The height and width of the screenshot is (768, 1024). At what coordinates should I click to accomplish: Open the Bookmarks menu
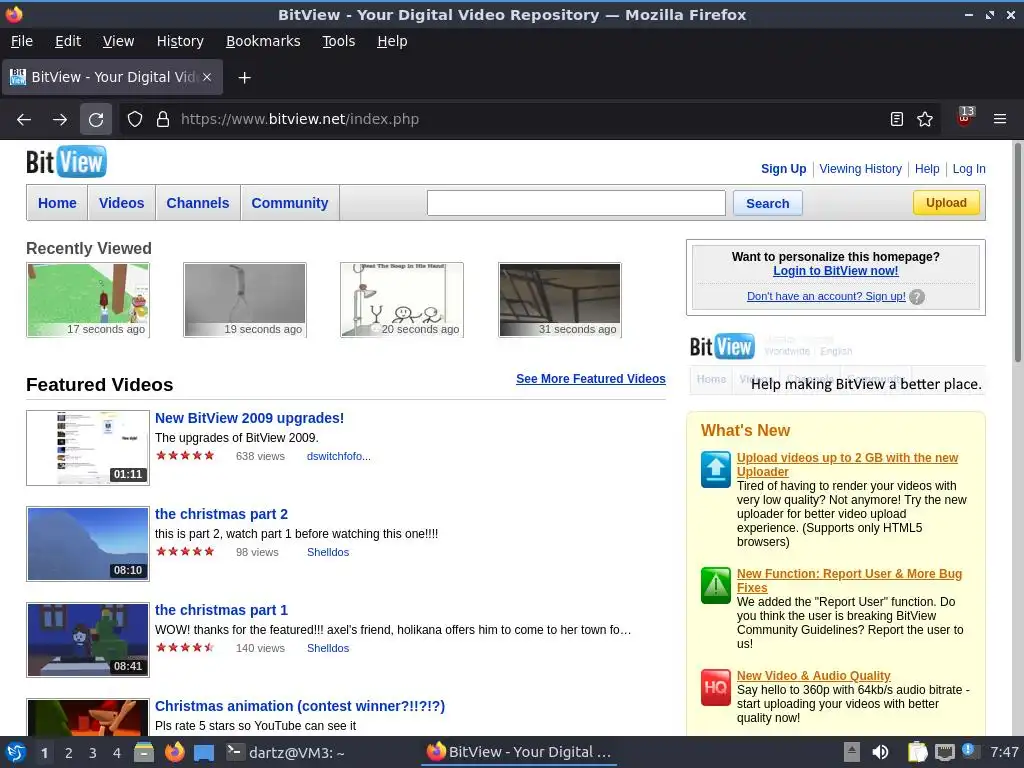click(263, 41)
